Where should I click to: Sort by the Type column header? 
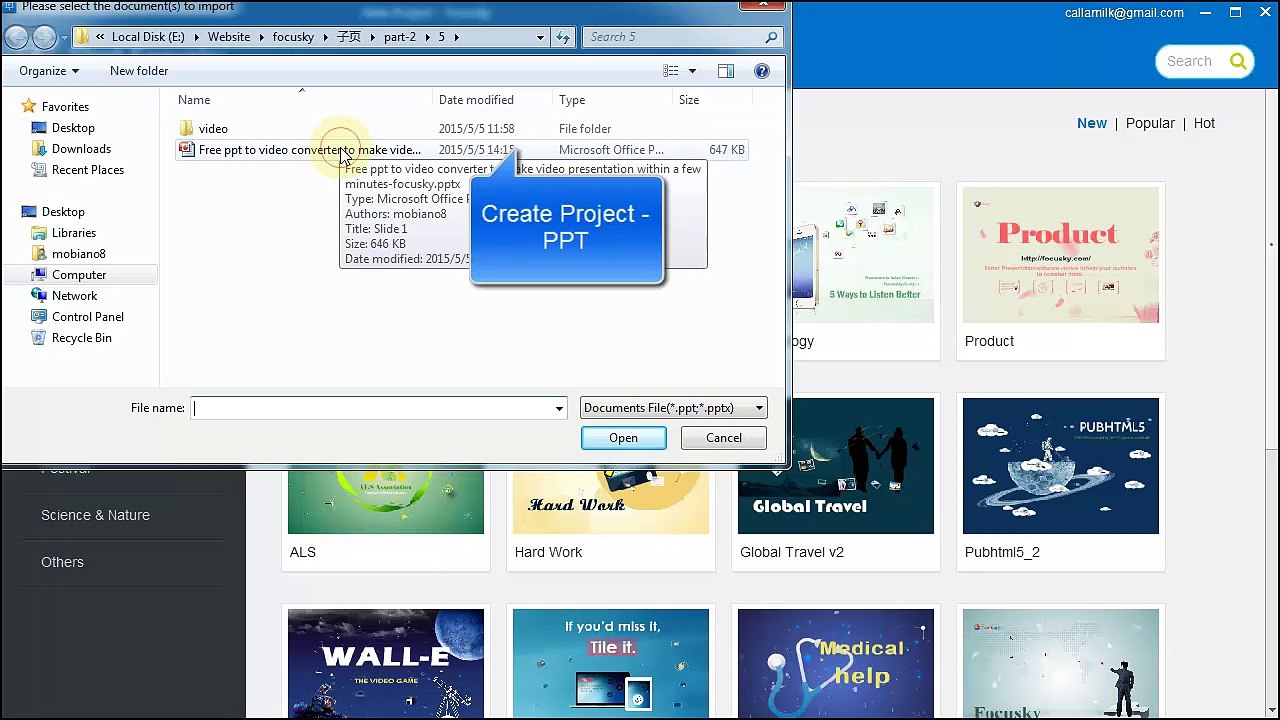[613, 100]
